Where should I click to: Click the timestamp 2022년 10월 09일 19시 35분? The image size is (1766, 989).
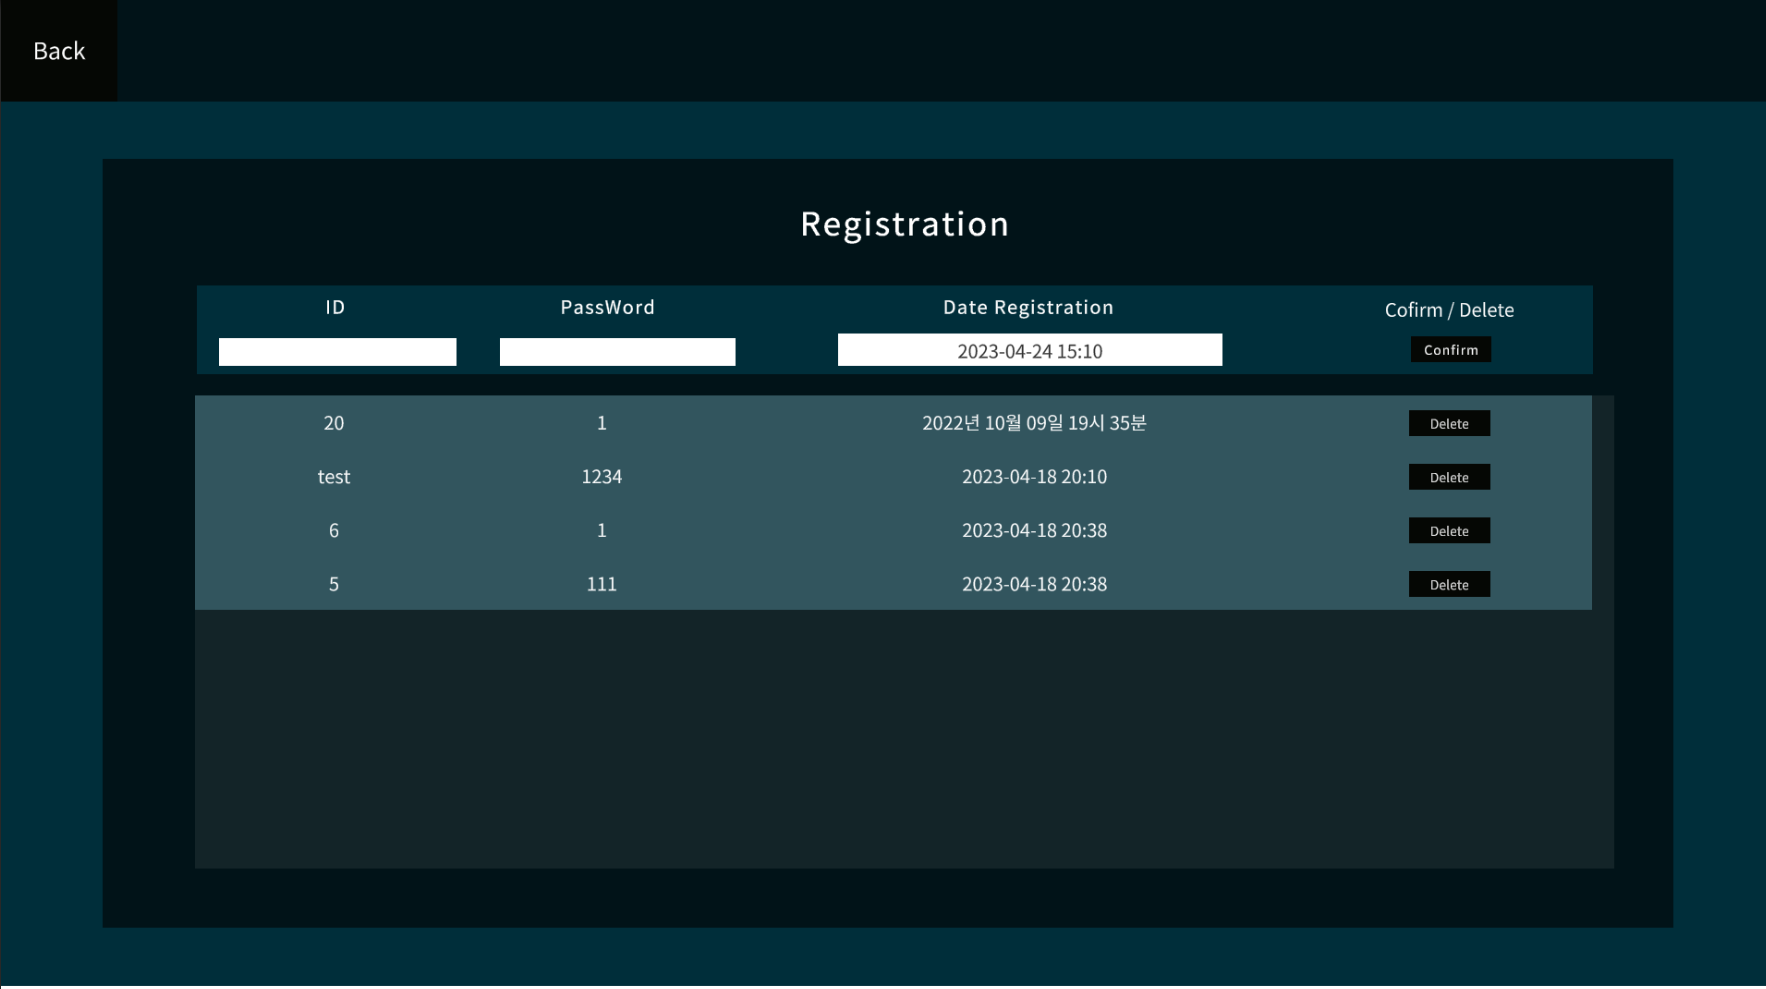click(1034, 423)
